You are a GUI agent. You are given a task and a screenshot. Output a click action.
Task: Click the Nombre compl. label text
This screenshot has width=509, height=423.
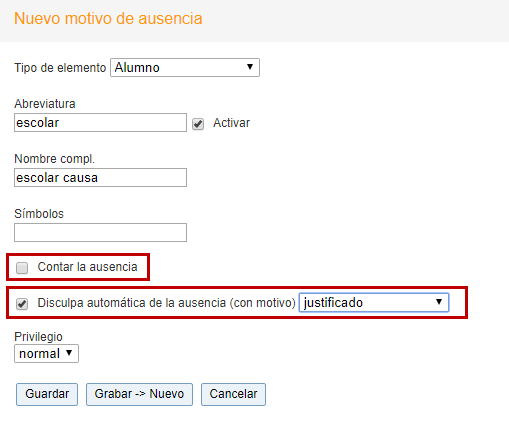54,159
